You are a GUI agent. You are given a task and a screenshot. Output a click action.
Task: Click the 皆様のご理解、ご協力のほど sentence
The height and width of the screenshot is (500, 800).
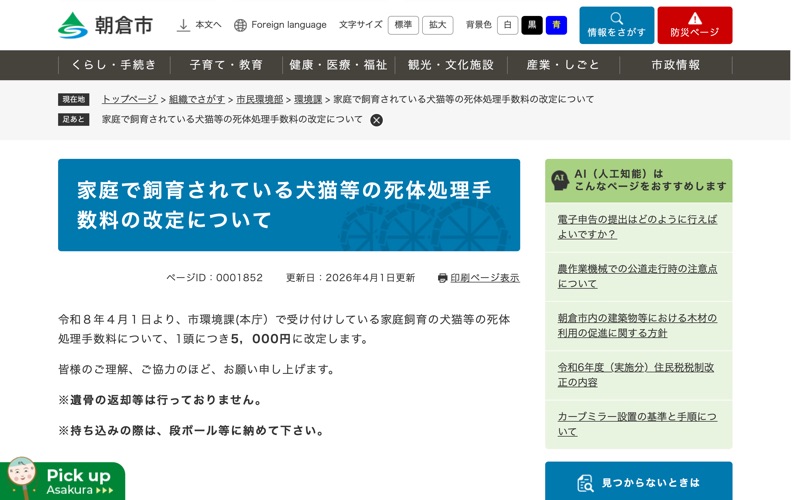point(197,369)
